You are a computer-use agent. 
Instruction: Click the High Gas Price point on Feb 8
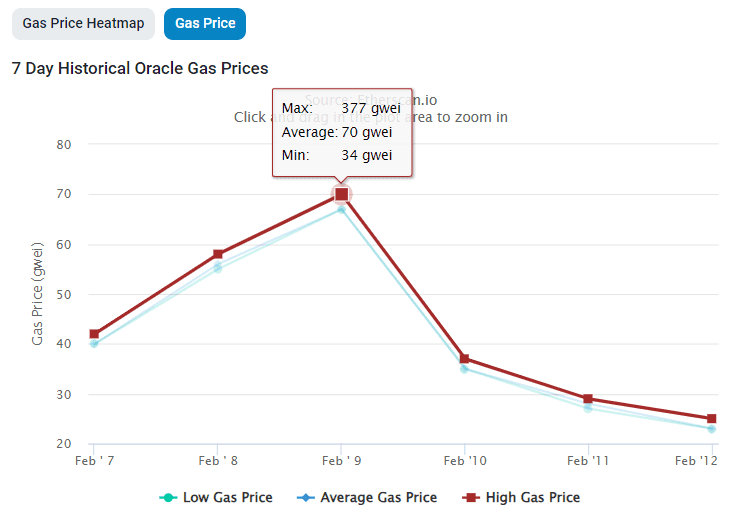point(218,254)
